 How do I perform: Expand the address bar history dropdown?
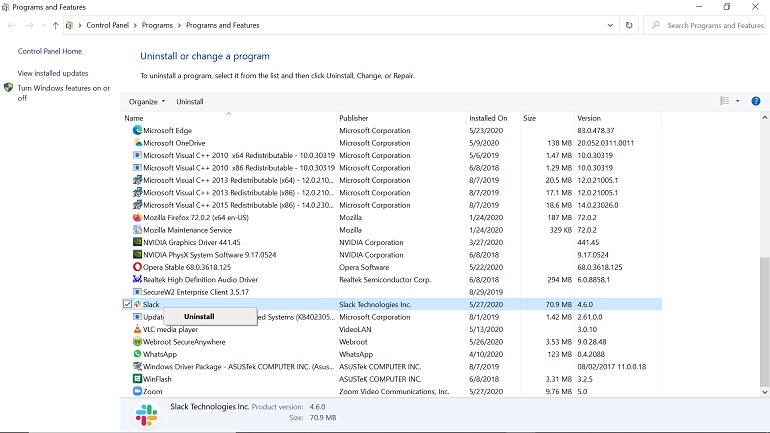610,25
